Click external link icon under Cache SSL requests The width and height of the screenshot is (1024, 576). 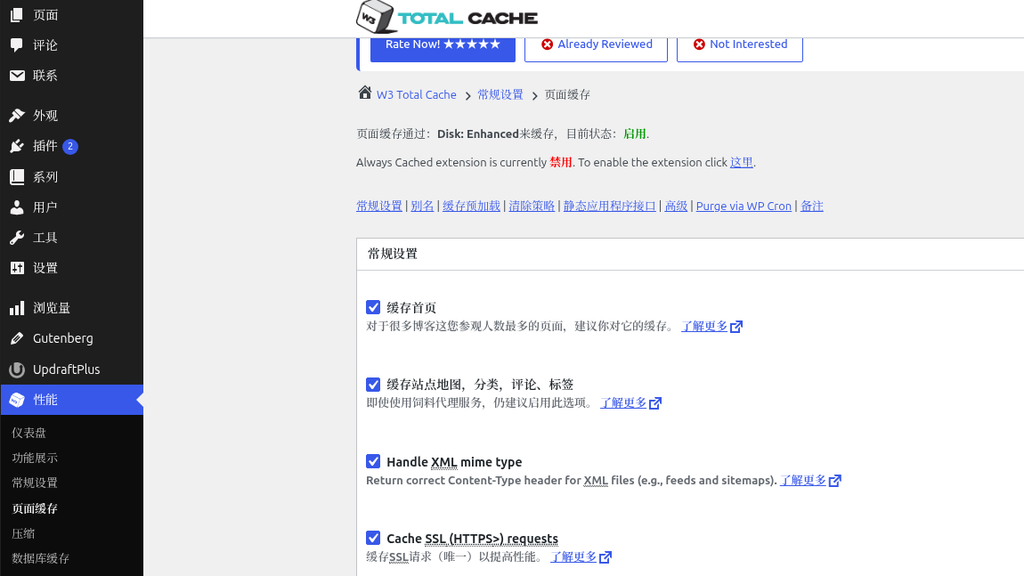605,557
